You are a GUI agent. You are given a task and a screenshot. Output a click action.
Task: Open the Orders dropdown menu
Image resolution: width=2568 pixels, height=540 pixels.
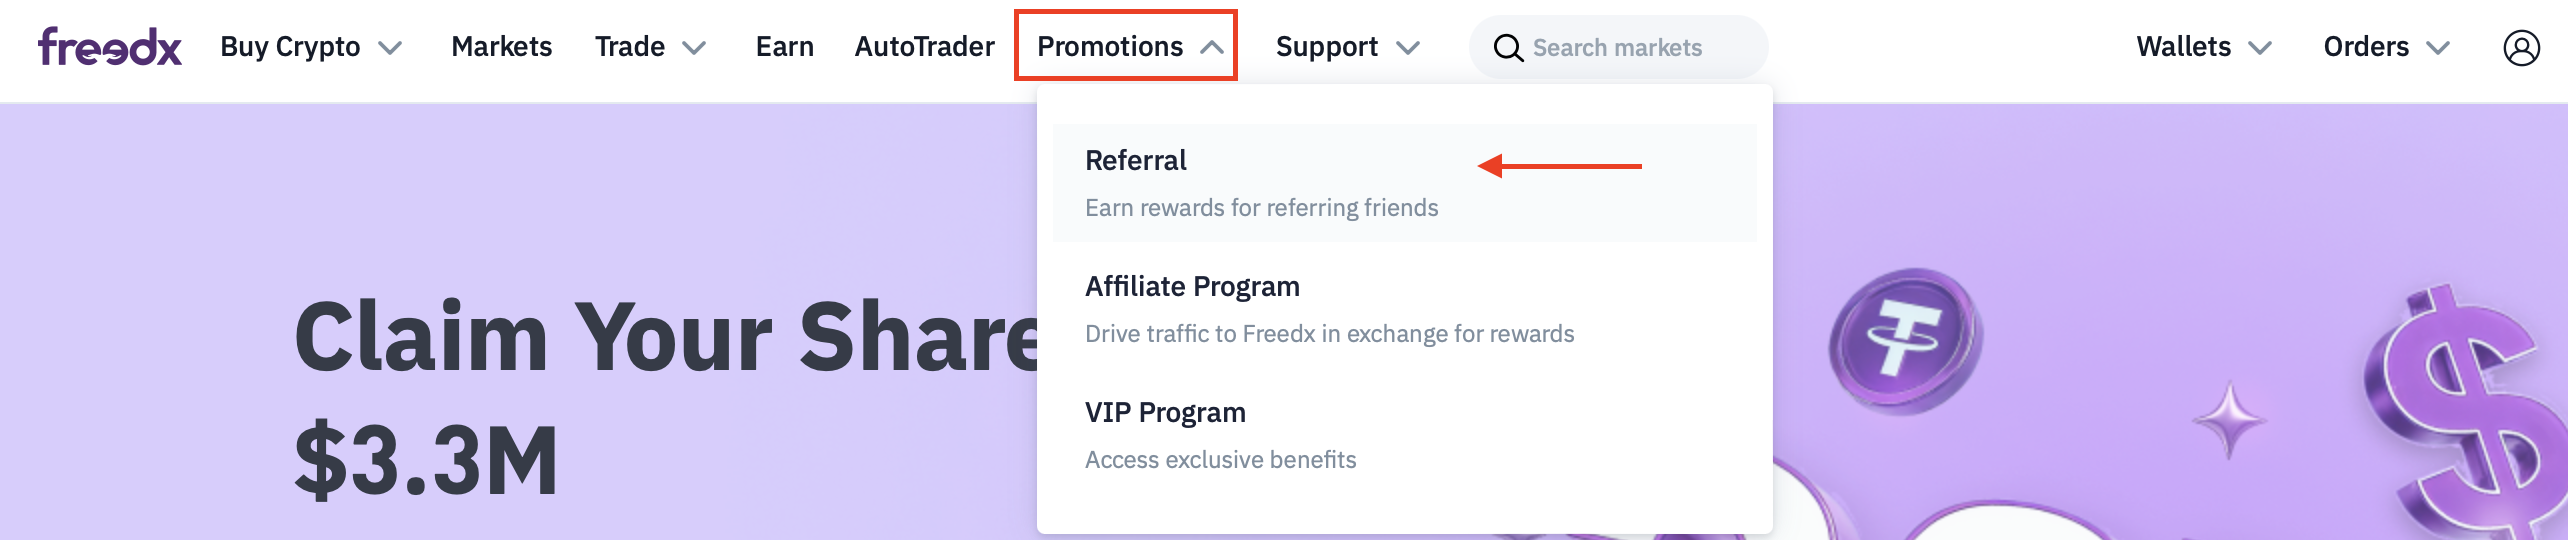pyautogui.click(x=2386, y=47)
